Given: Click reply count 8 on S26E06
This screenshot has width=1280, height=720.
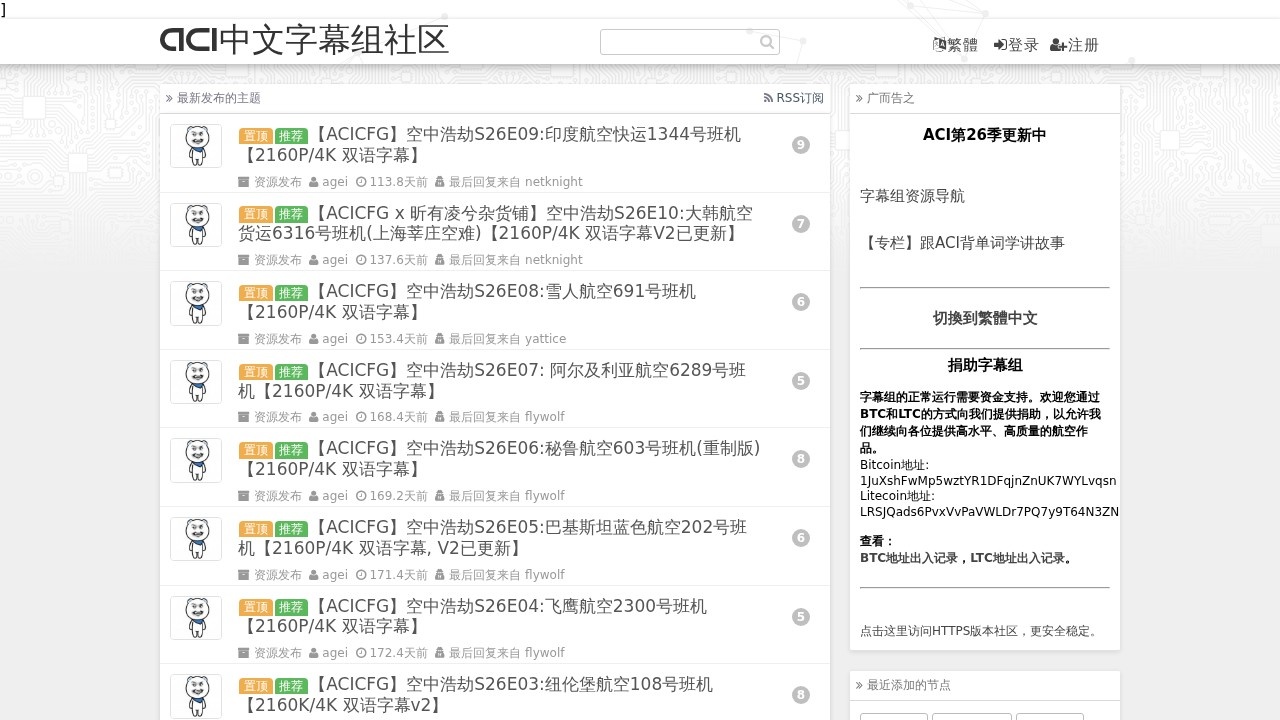Looking at the screenshot, I should tap(801, 459).
